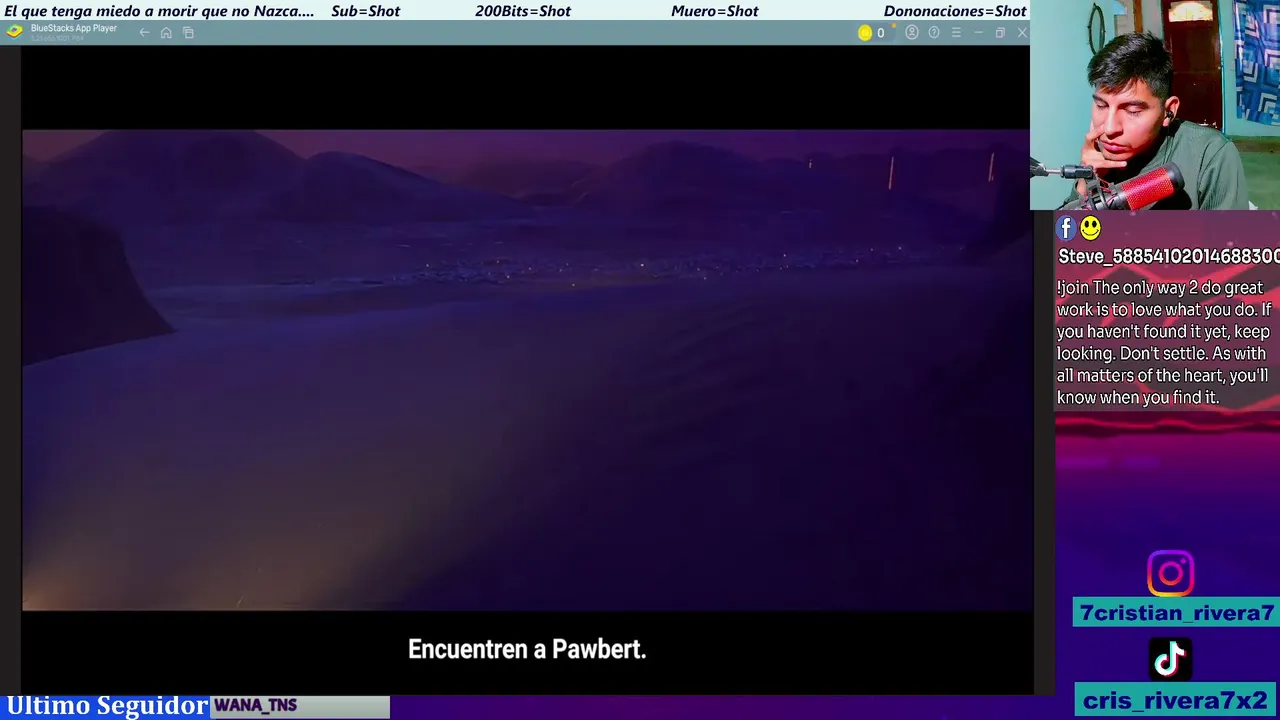The image size is (1280, 720).
Task: Click the 'El que tenga miedo a morir' banner text
Action: coord(159,11)
